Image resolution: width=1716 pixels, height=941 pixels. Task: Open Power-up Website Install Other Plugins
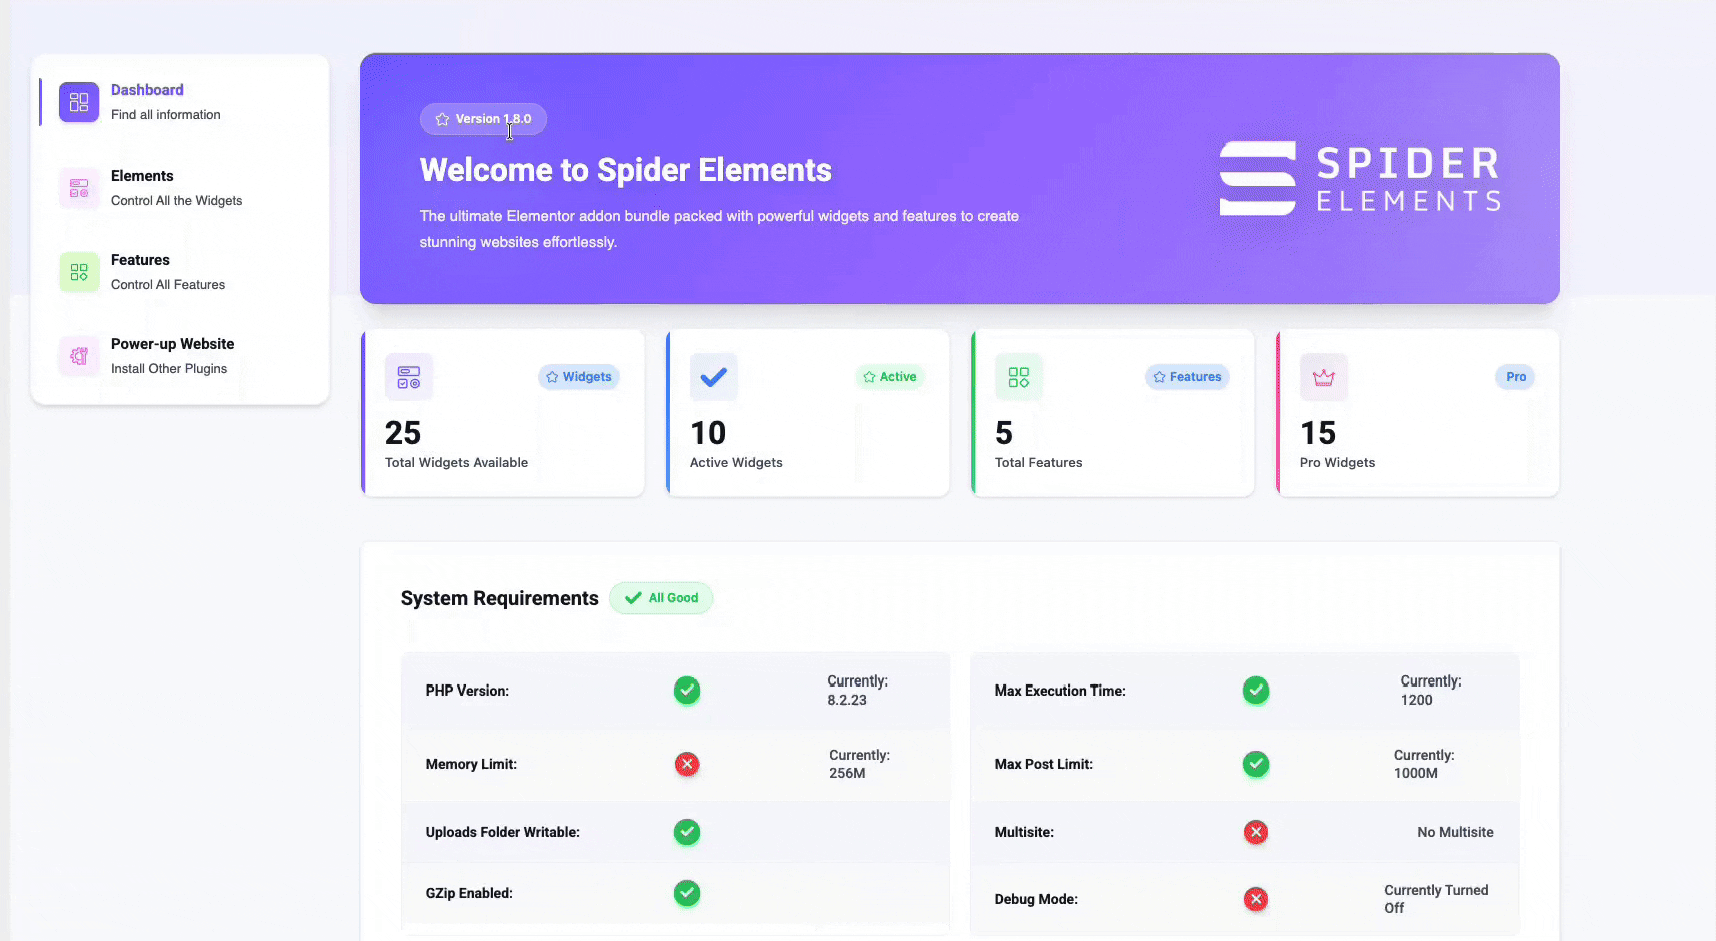coord(180,356)
